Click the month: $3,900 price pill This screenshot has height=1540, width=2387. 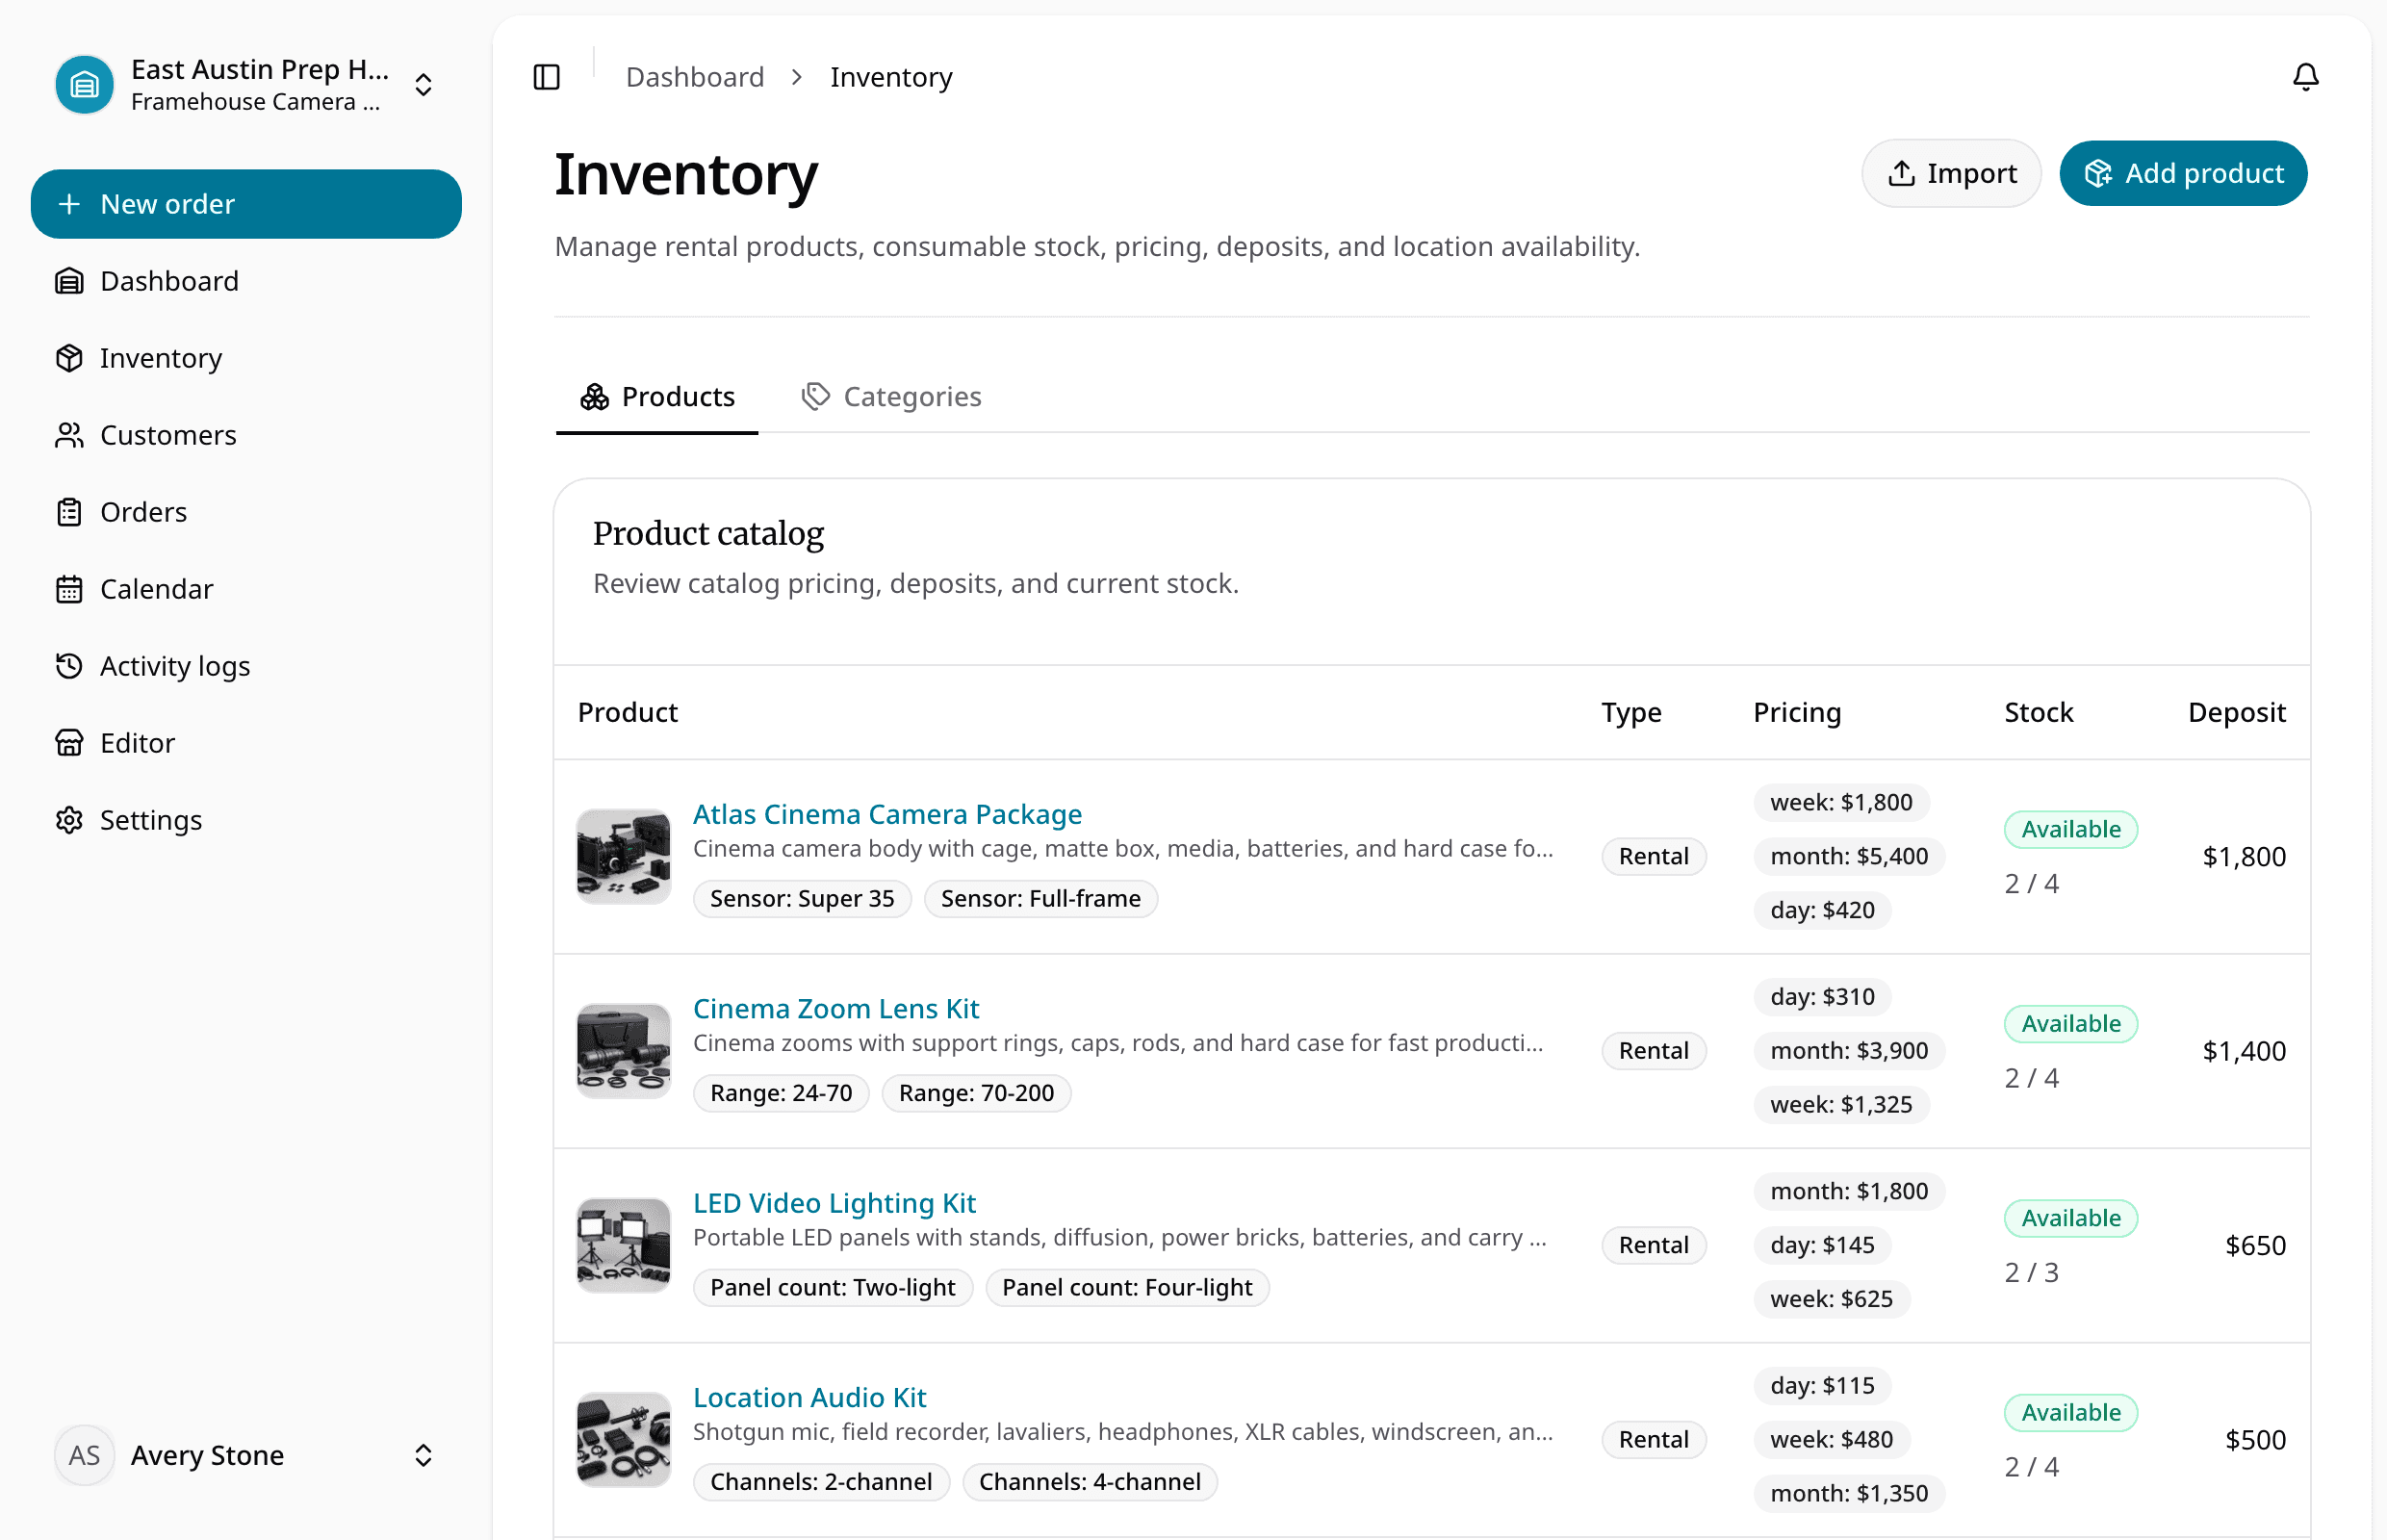click(x=1849, y=1051)
